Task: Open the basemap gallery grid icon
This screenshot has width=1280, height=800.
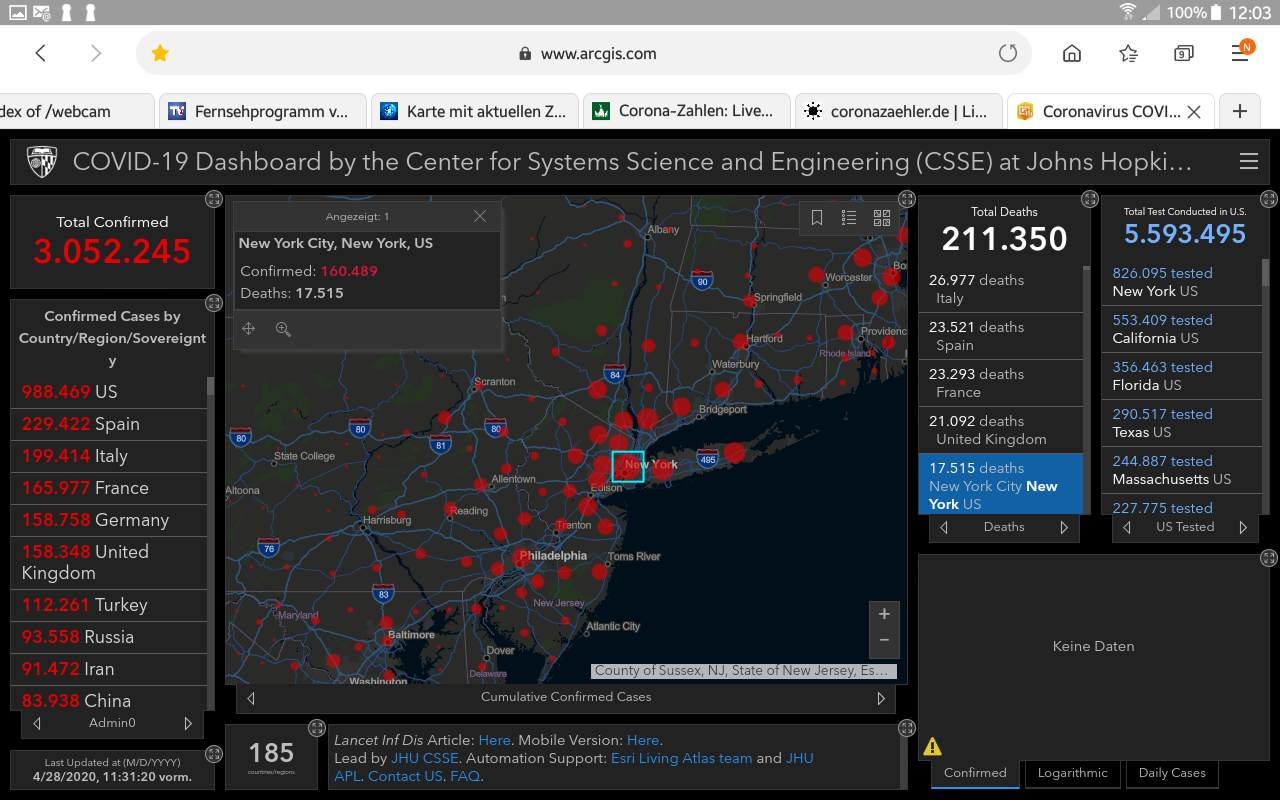Action: 882,218
